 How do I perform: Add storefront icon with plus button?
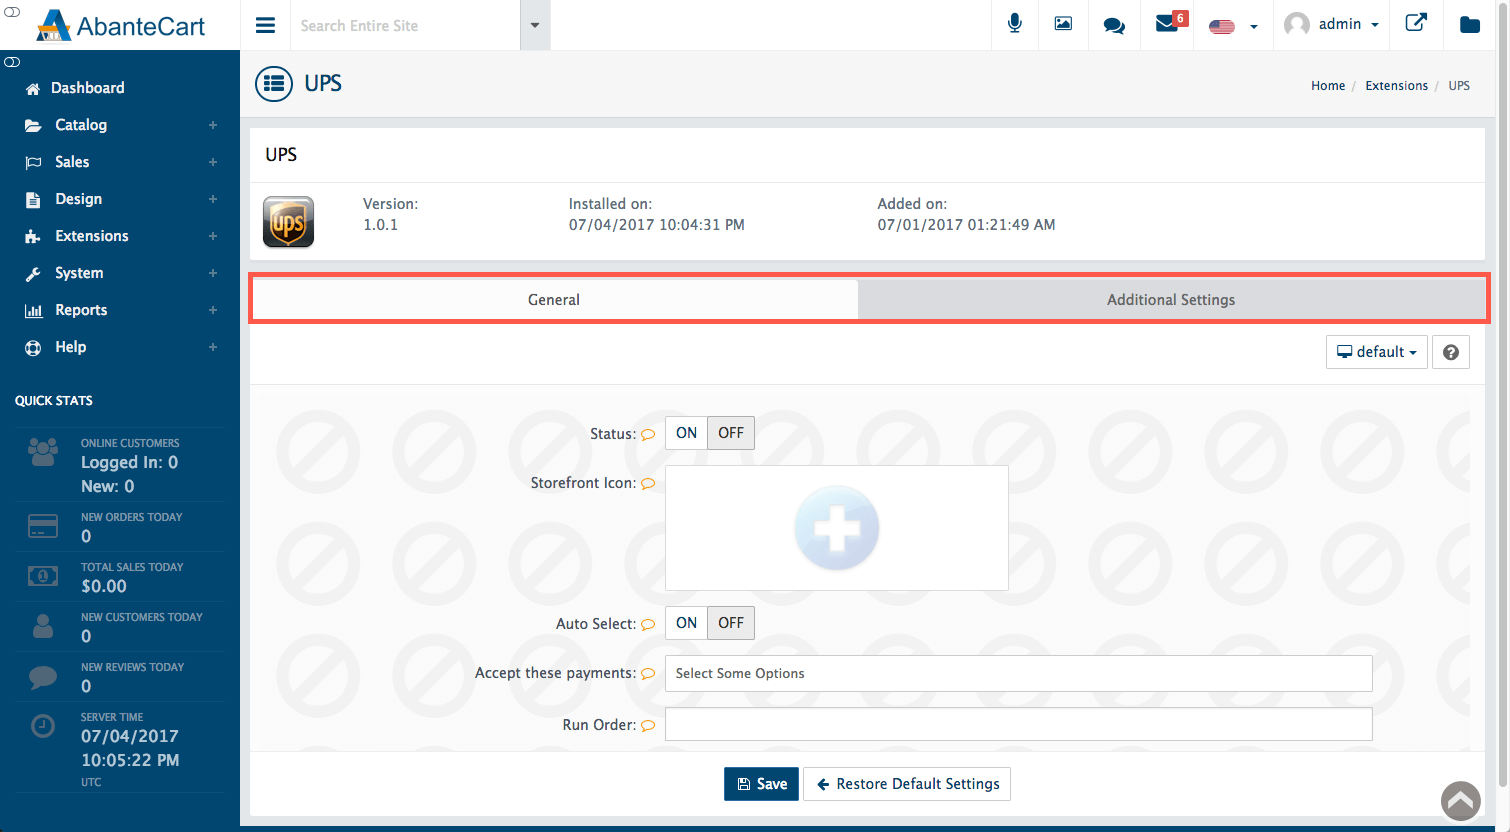coord(837,528)
